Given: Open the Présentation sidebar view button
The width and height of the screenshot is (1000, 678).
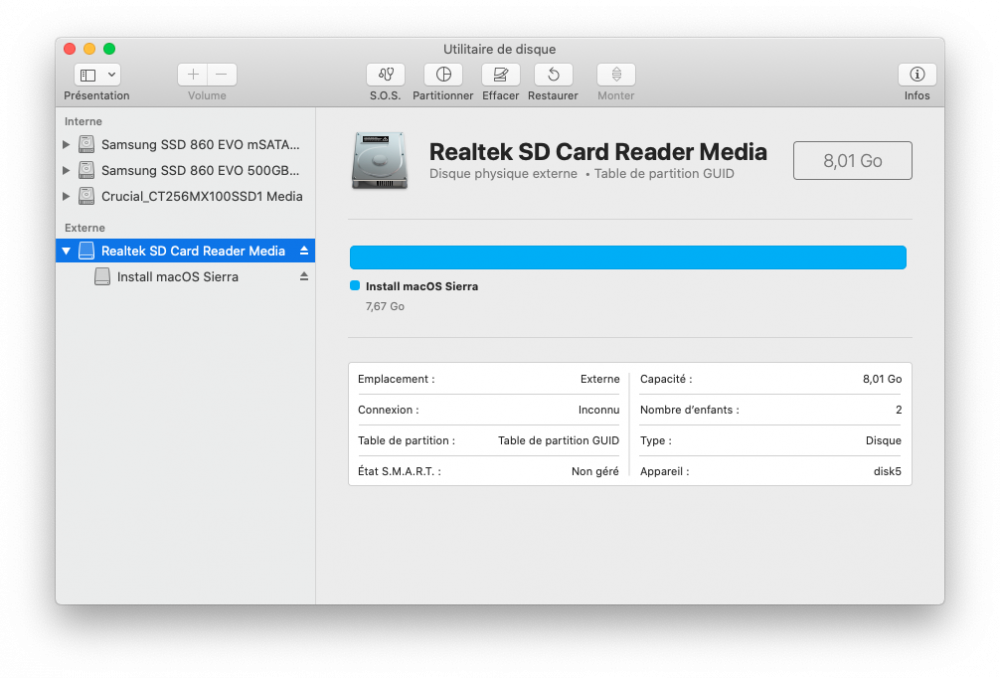Looking at the screenshot, I should point(89,75).
